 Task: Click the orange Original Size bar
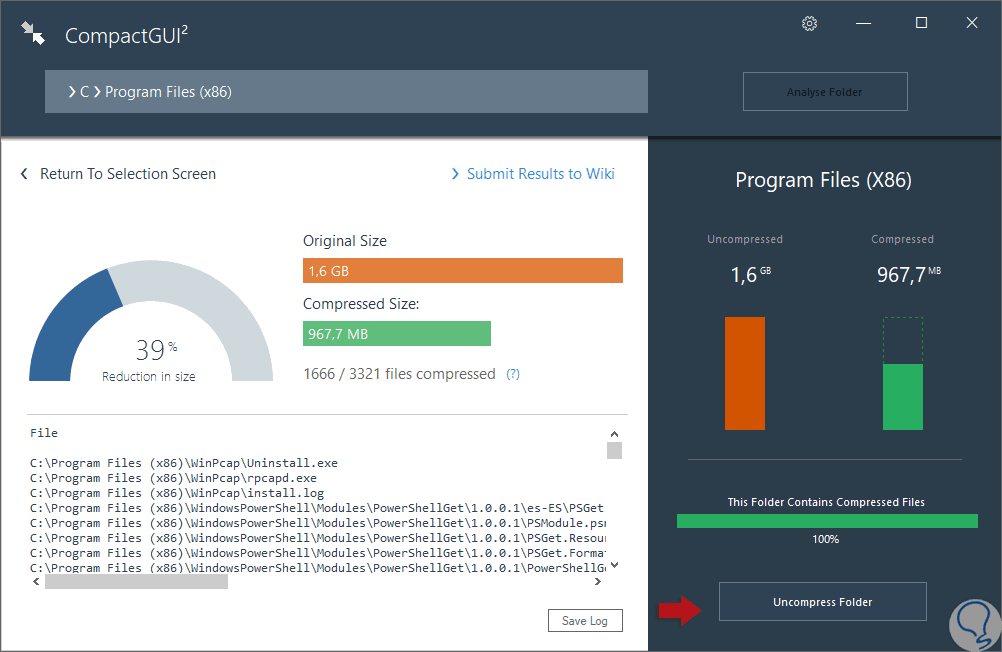click(x=462, y=271)
